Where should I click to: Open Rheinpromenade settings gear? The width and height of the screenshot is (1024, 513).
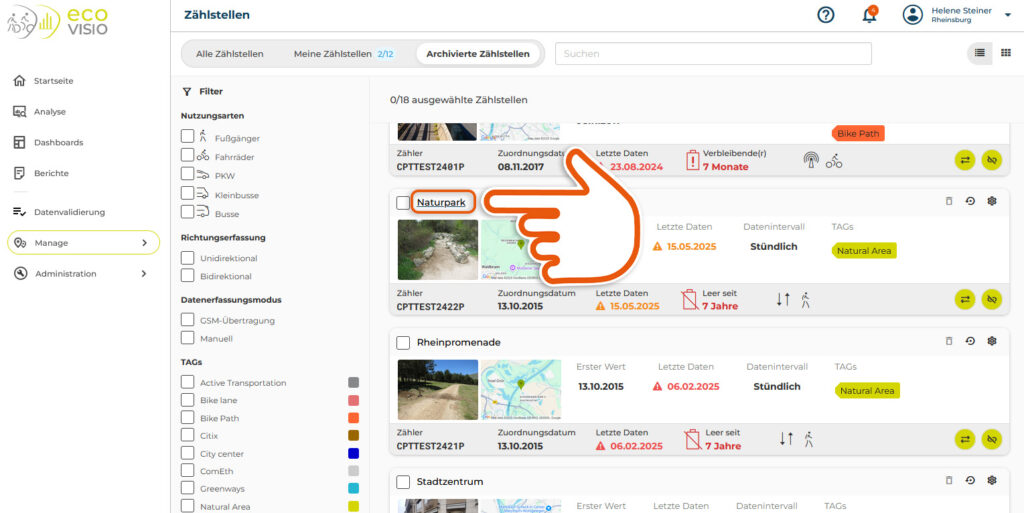[992, 341]
